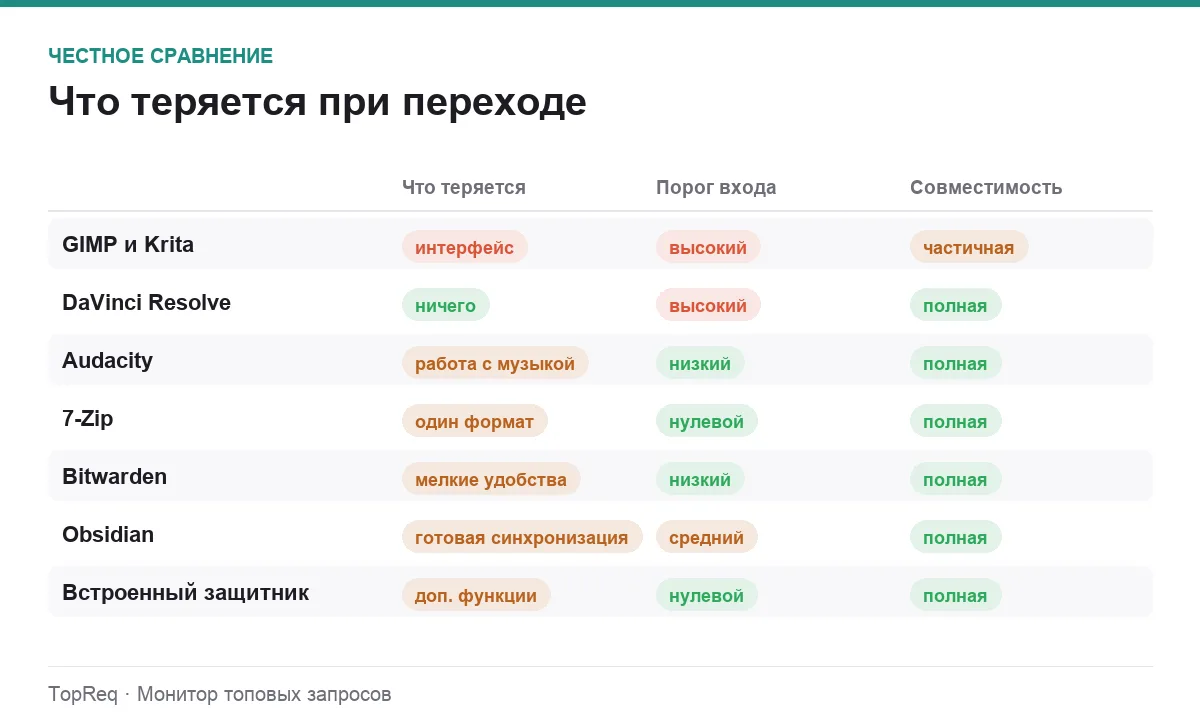Screen dimensions: 1200x728
Task: Click "полная" in the 7-Zip row
Action: pos(955,421)
